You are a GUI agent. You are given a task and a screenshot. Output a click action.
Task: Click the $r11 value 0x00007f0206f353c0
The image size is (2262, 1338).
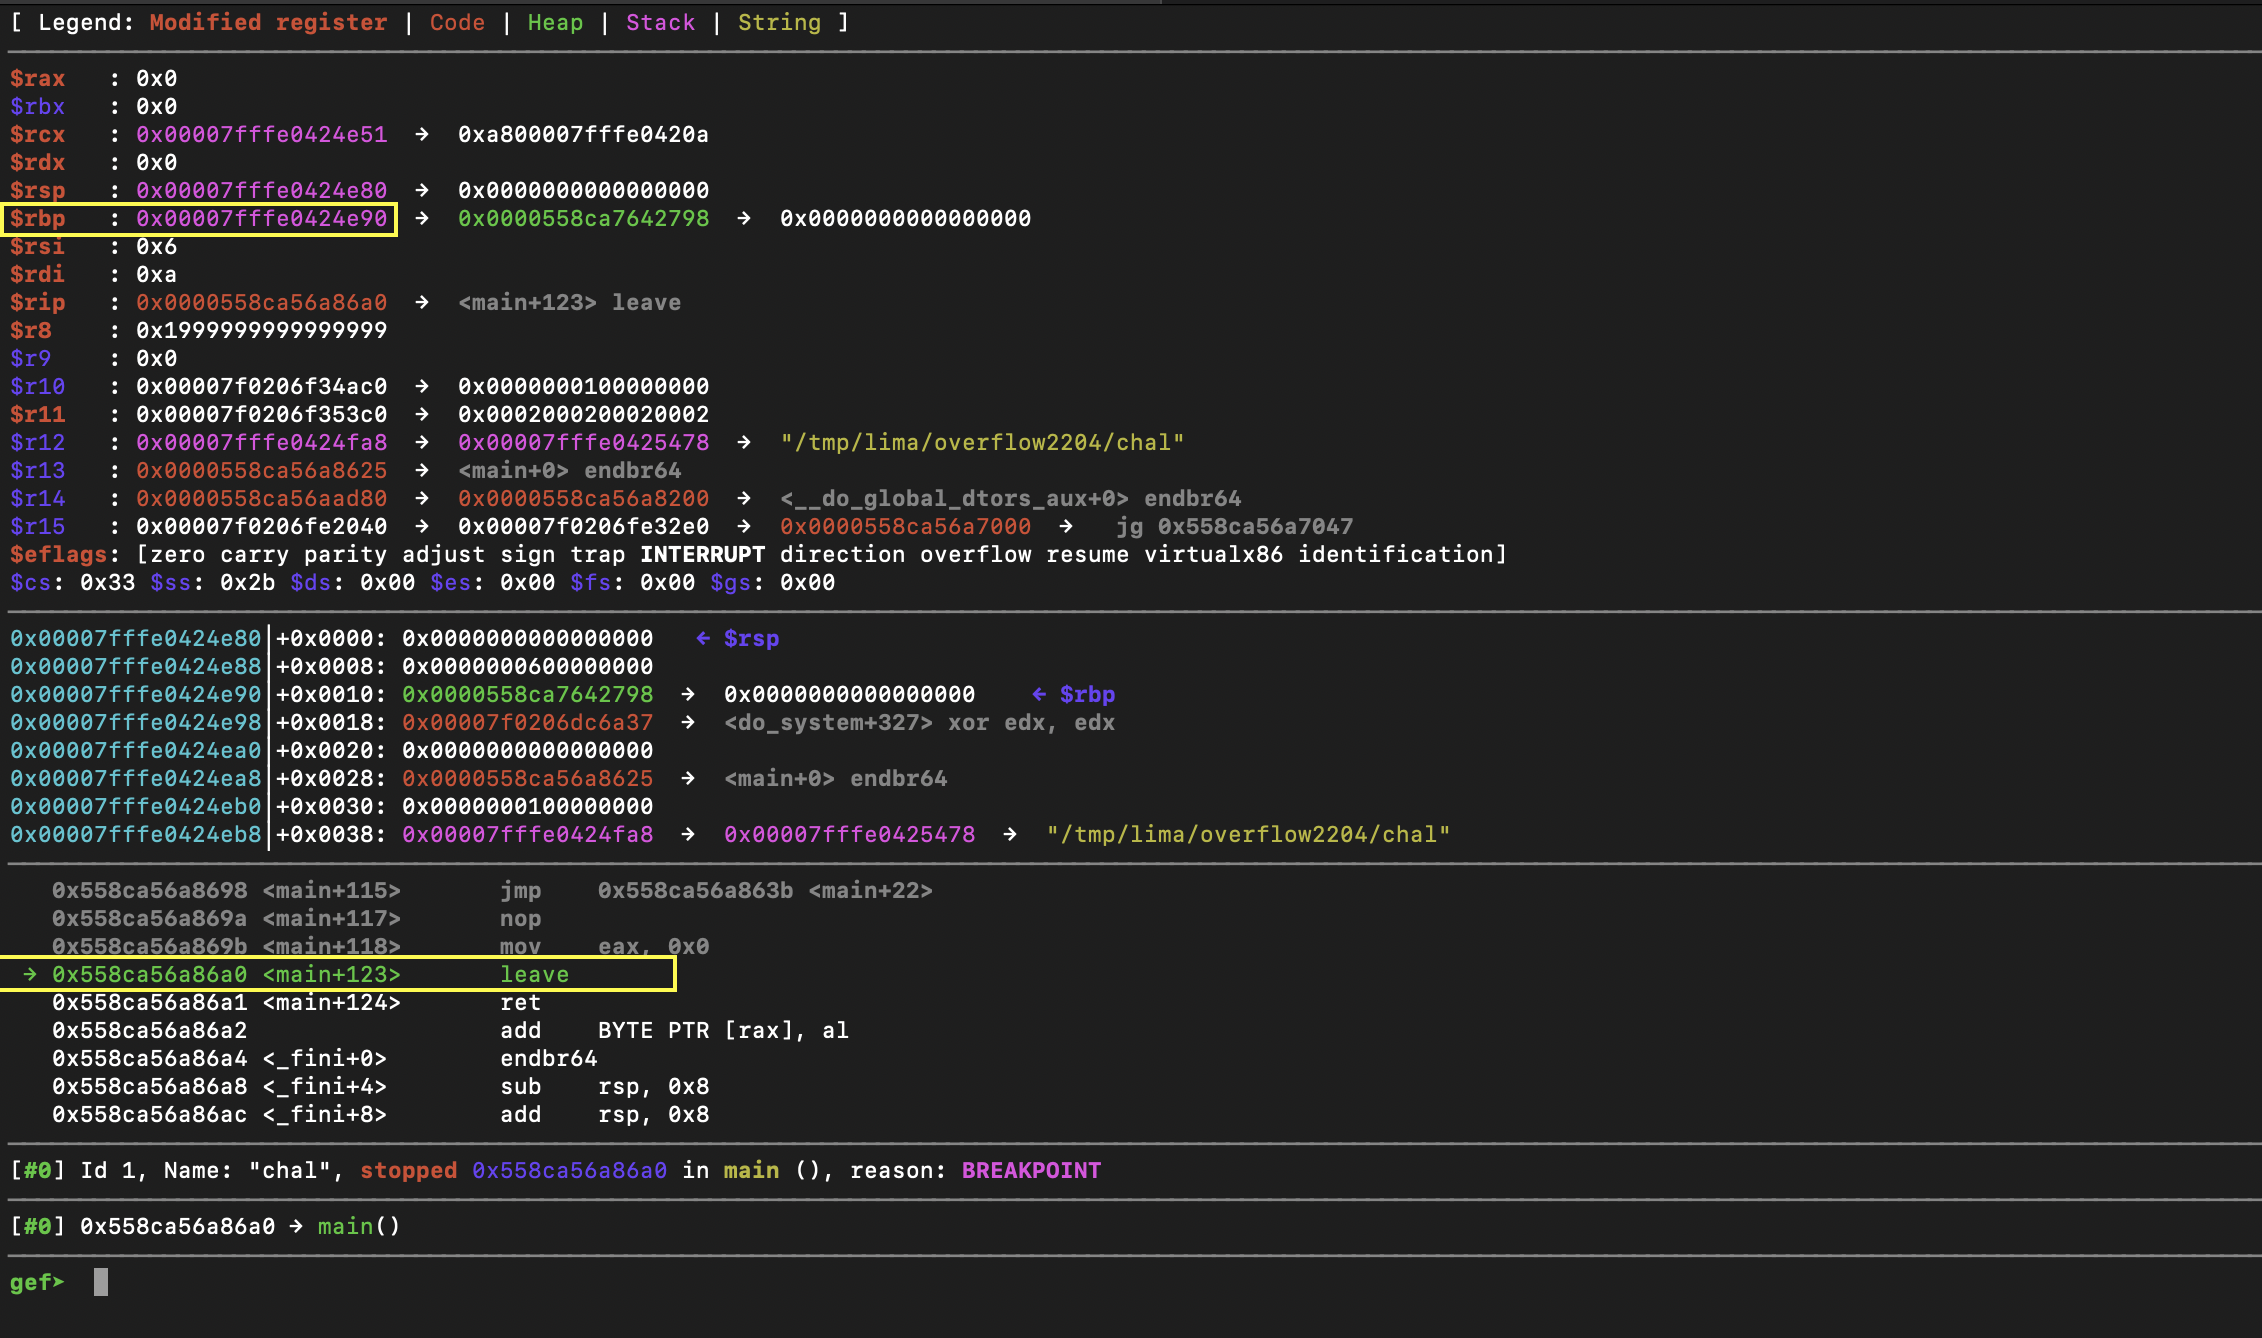[x=262, y=414]
